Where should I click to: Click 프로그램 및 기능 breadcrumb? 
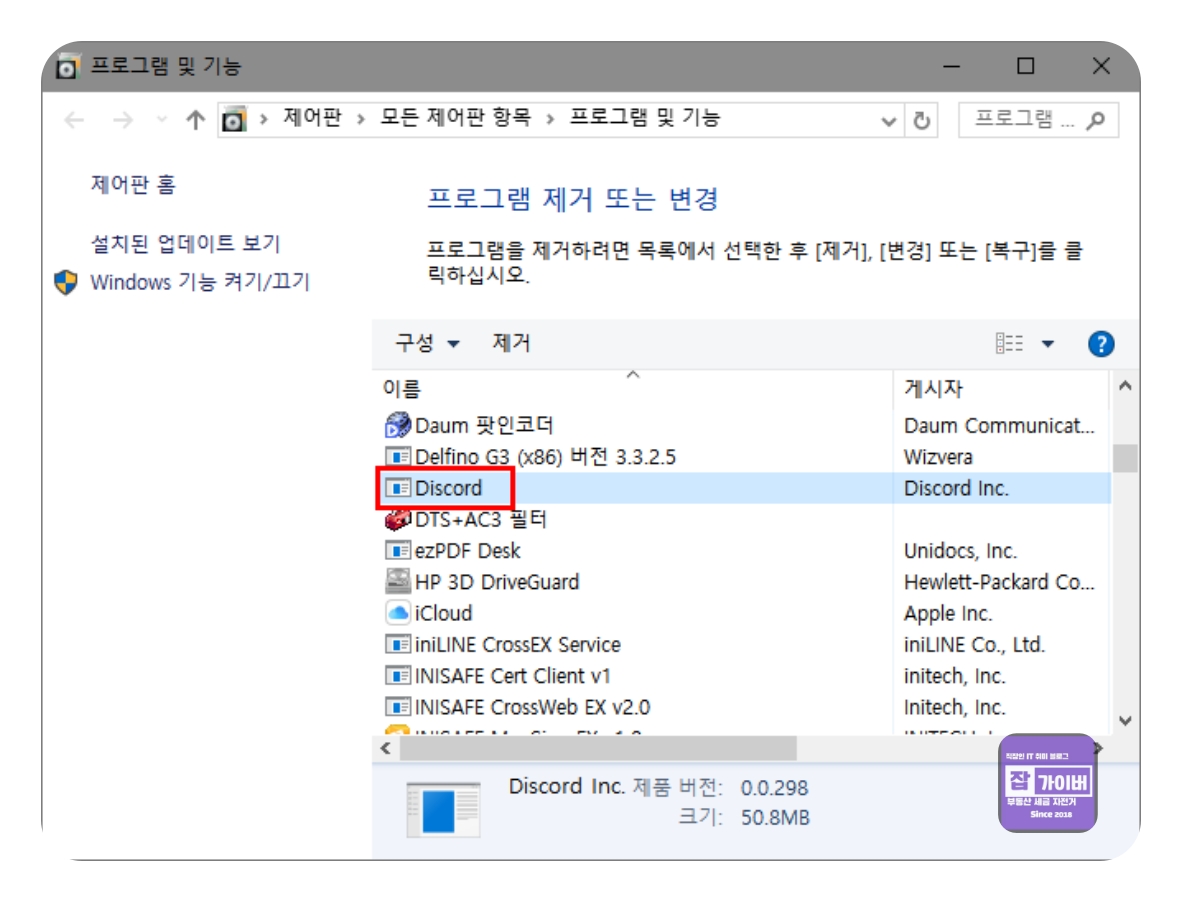[645, 118]
